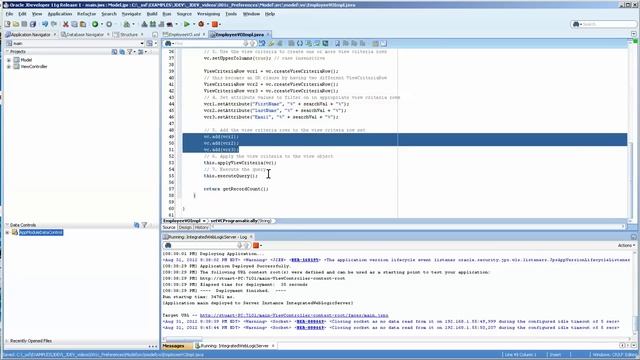640x360 pixels.
Task: Click the toggle bookmark icon in editor toolbar
Action: pyautogui.click(x=337, y=43)
